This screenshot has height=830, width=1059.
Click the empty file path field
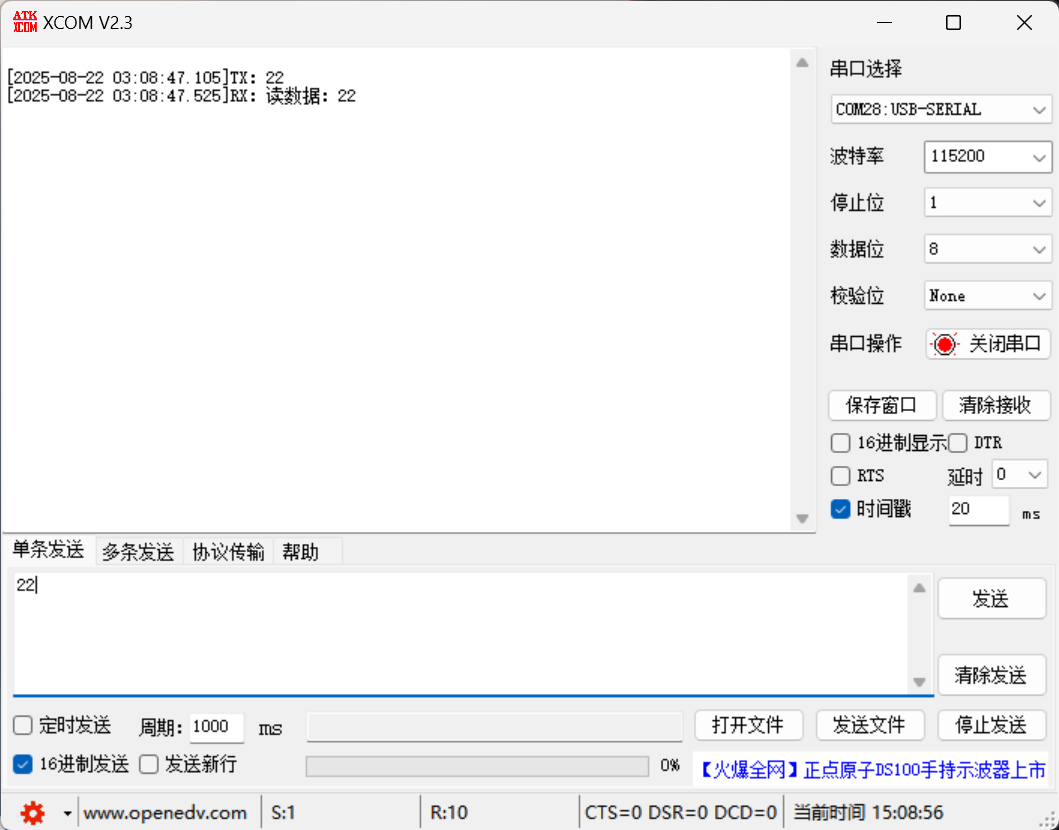494,727
